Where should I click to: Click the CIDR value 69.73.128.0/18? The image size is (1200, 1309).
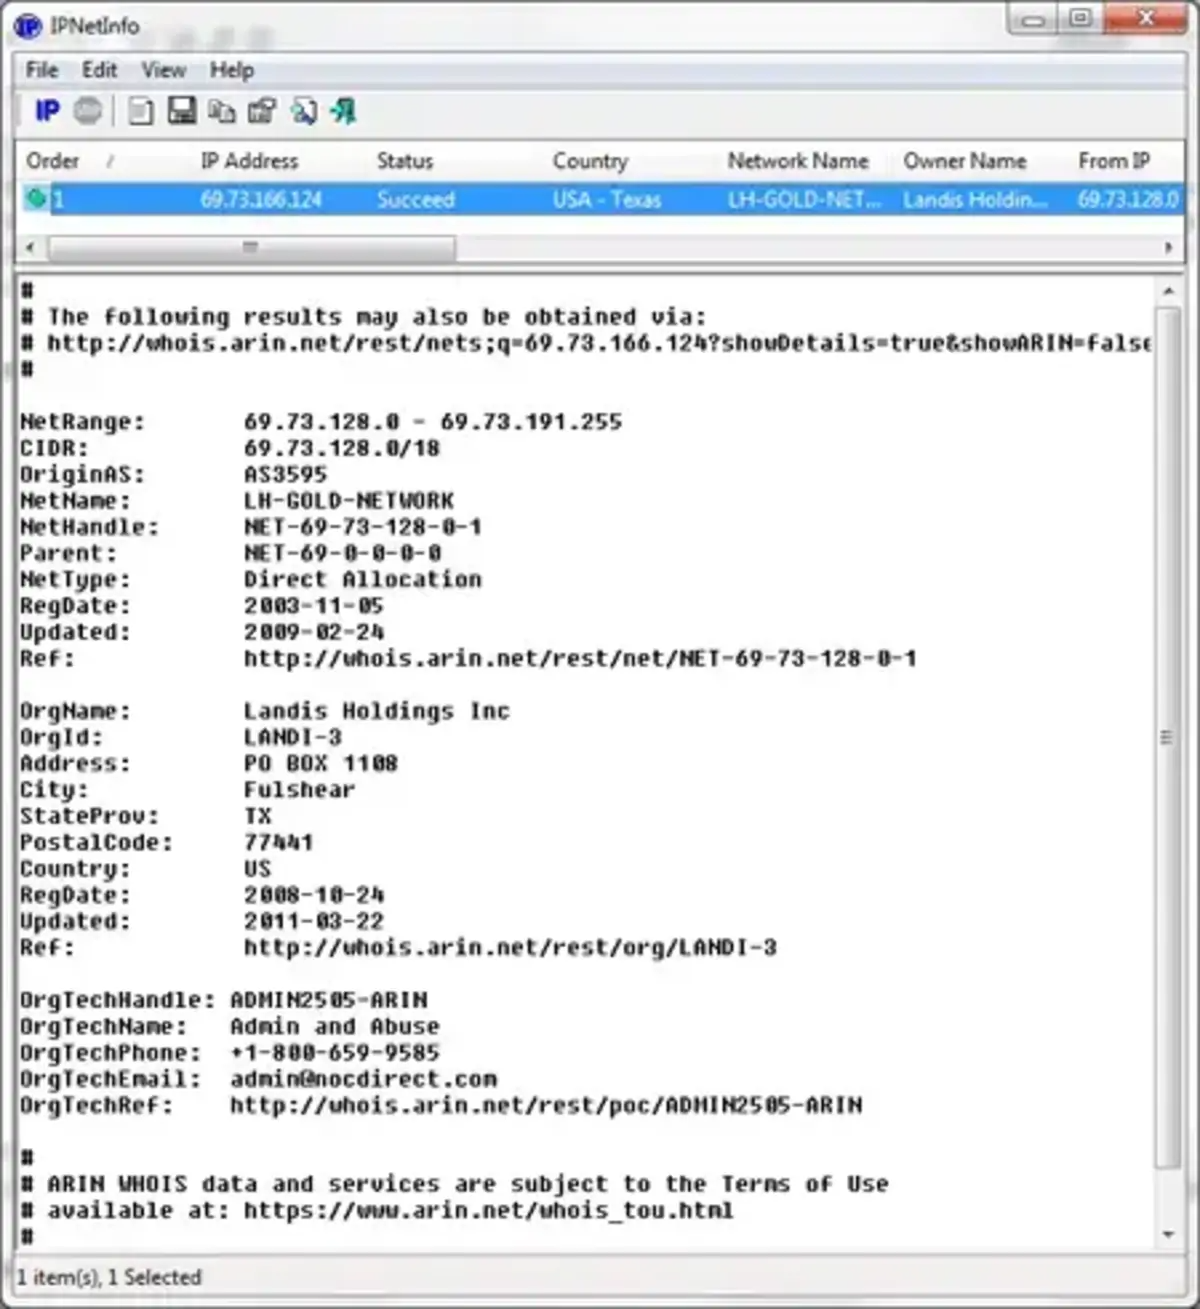coord(342,448)
